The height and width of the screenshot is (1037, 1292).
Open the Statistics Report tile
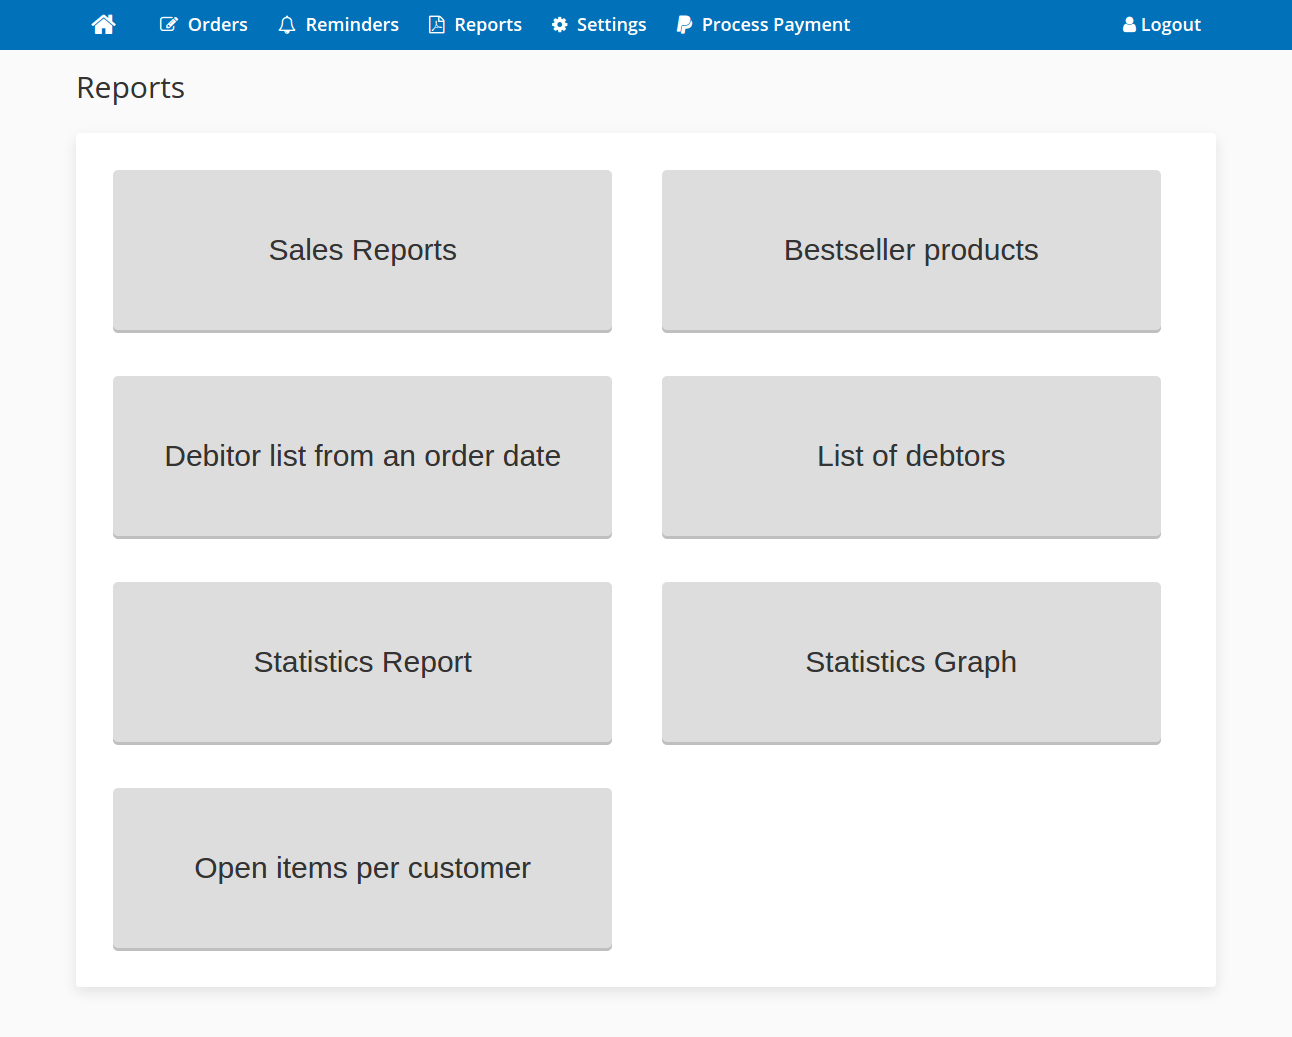362,662
